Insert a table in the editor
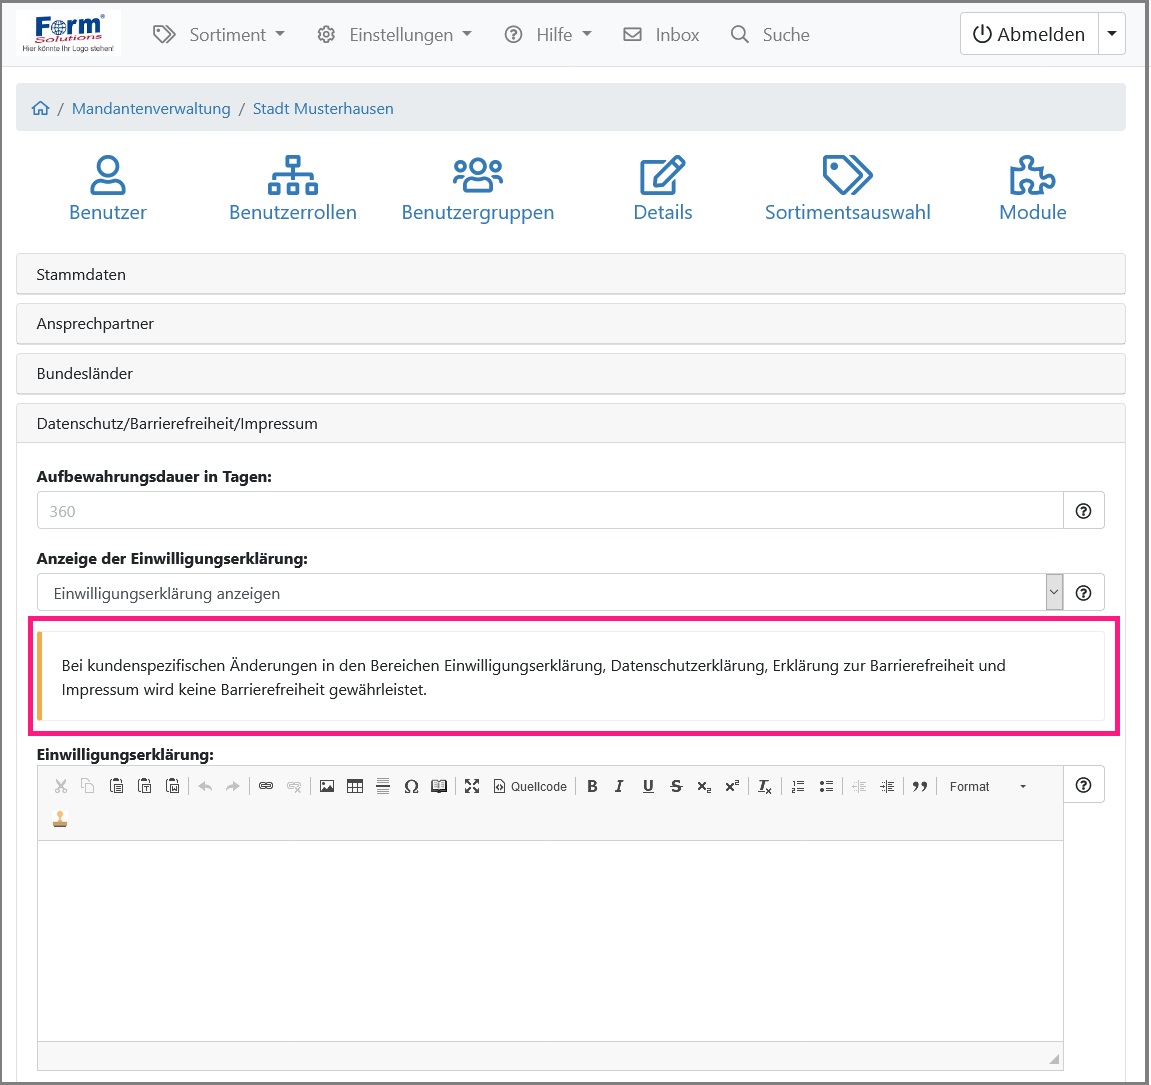This screenshot has width=1151, height=1085. [x=355, y=787]
